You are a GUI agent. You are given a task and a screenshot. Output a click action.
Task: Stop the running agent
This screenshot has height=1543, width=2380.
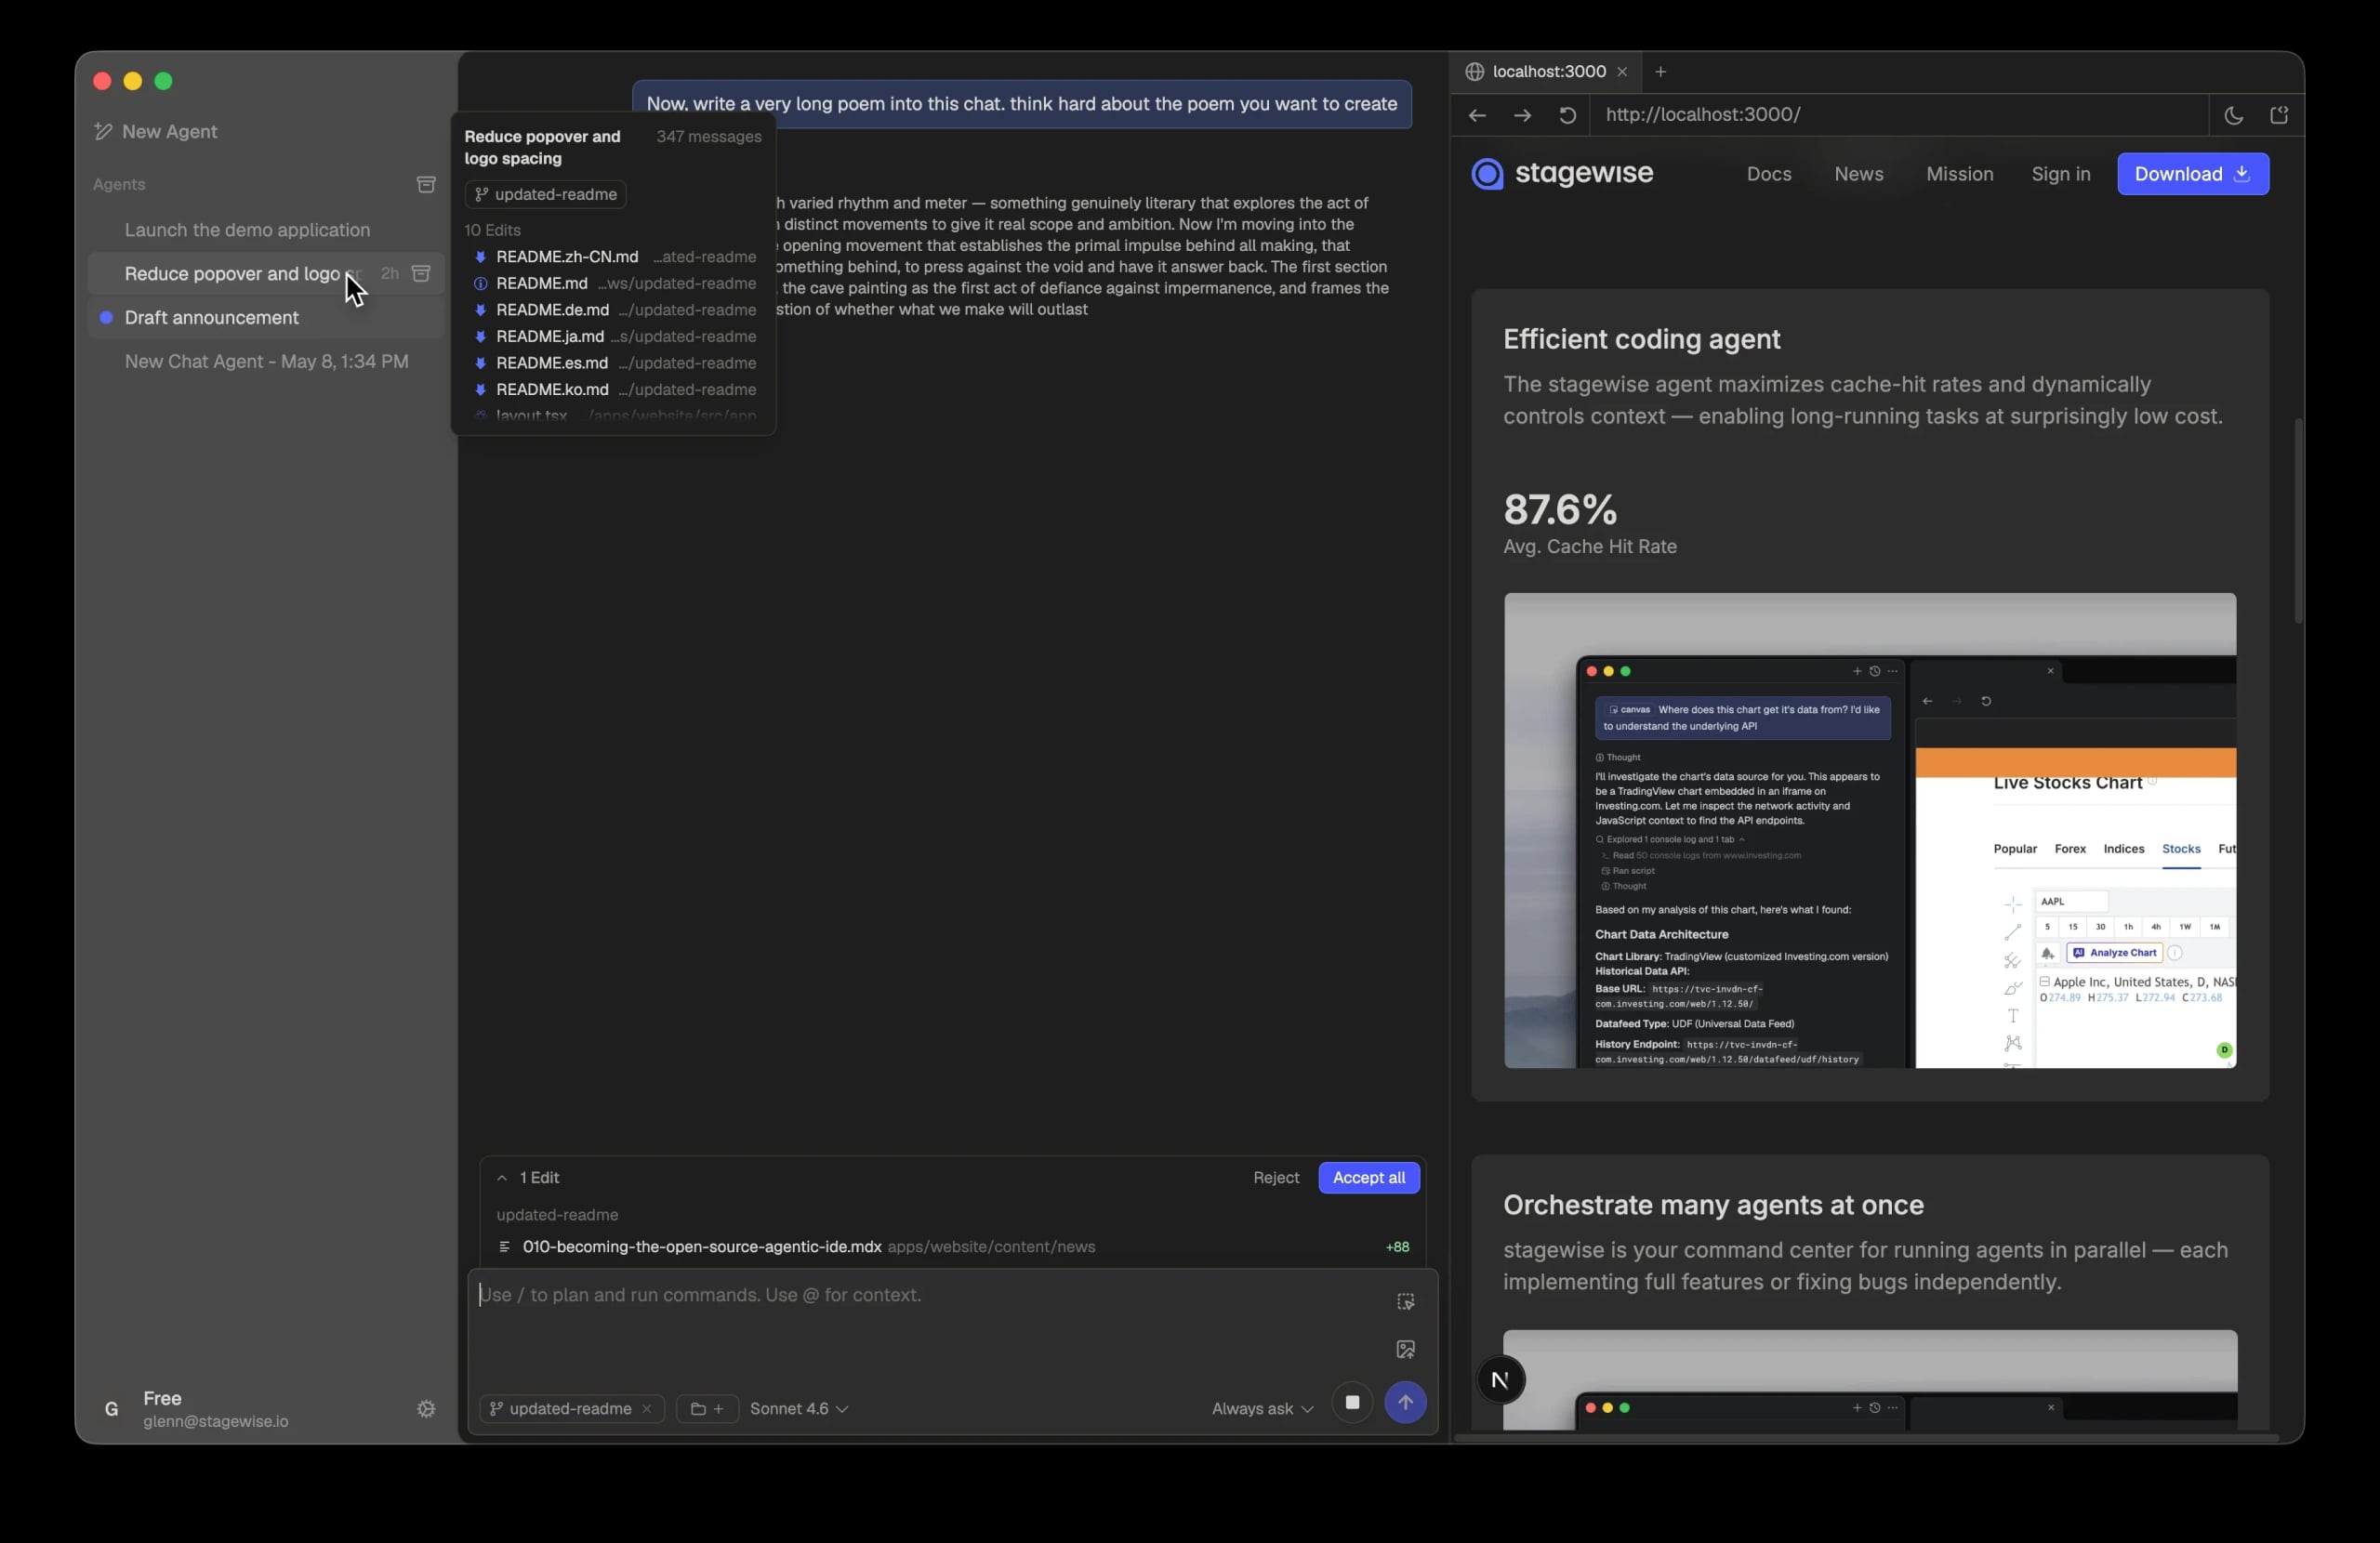(1352, 1402)
